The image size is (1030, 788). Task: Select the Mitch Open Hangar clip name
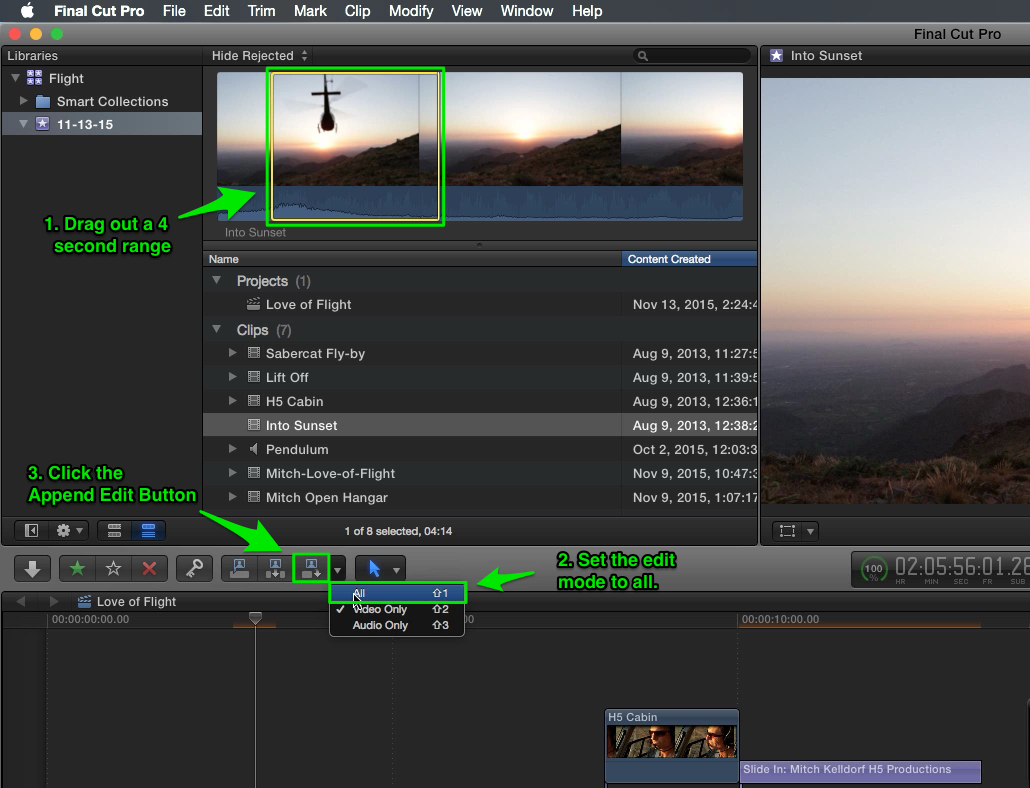pyautogui.click(x=326, y=498)
